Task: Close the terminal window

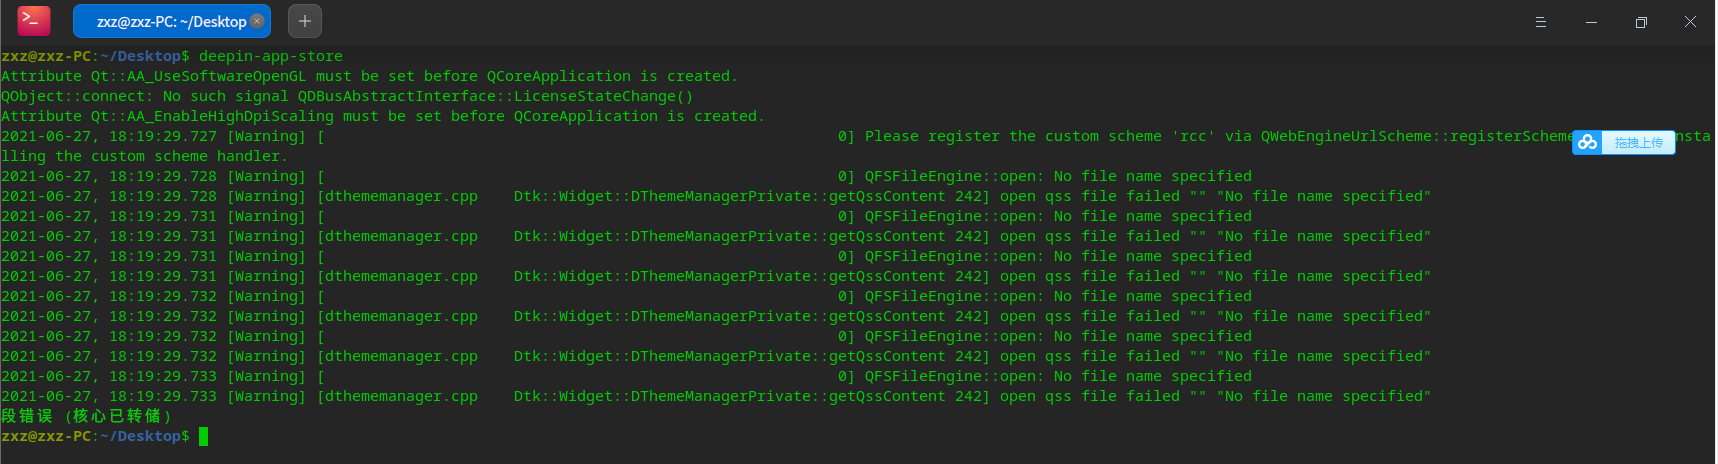Action: click(1690, 22)
